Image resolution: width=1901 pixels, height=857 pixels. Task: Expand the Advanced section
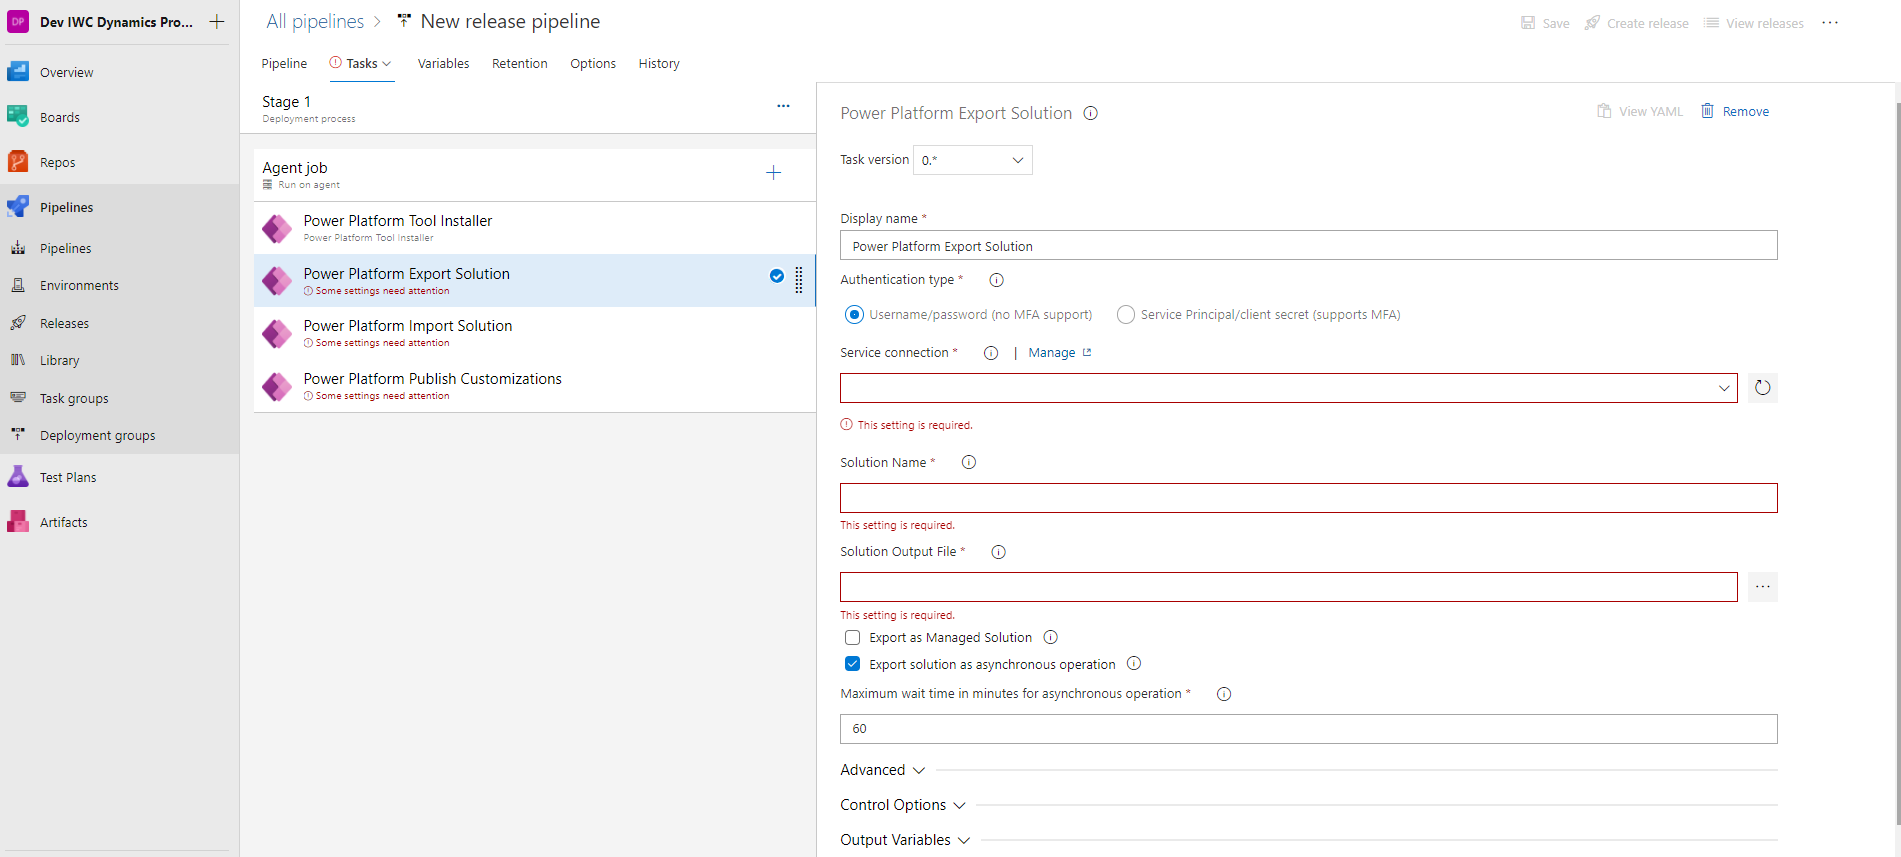point(883,770)
